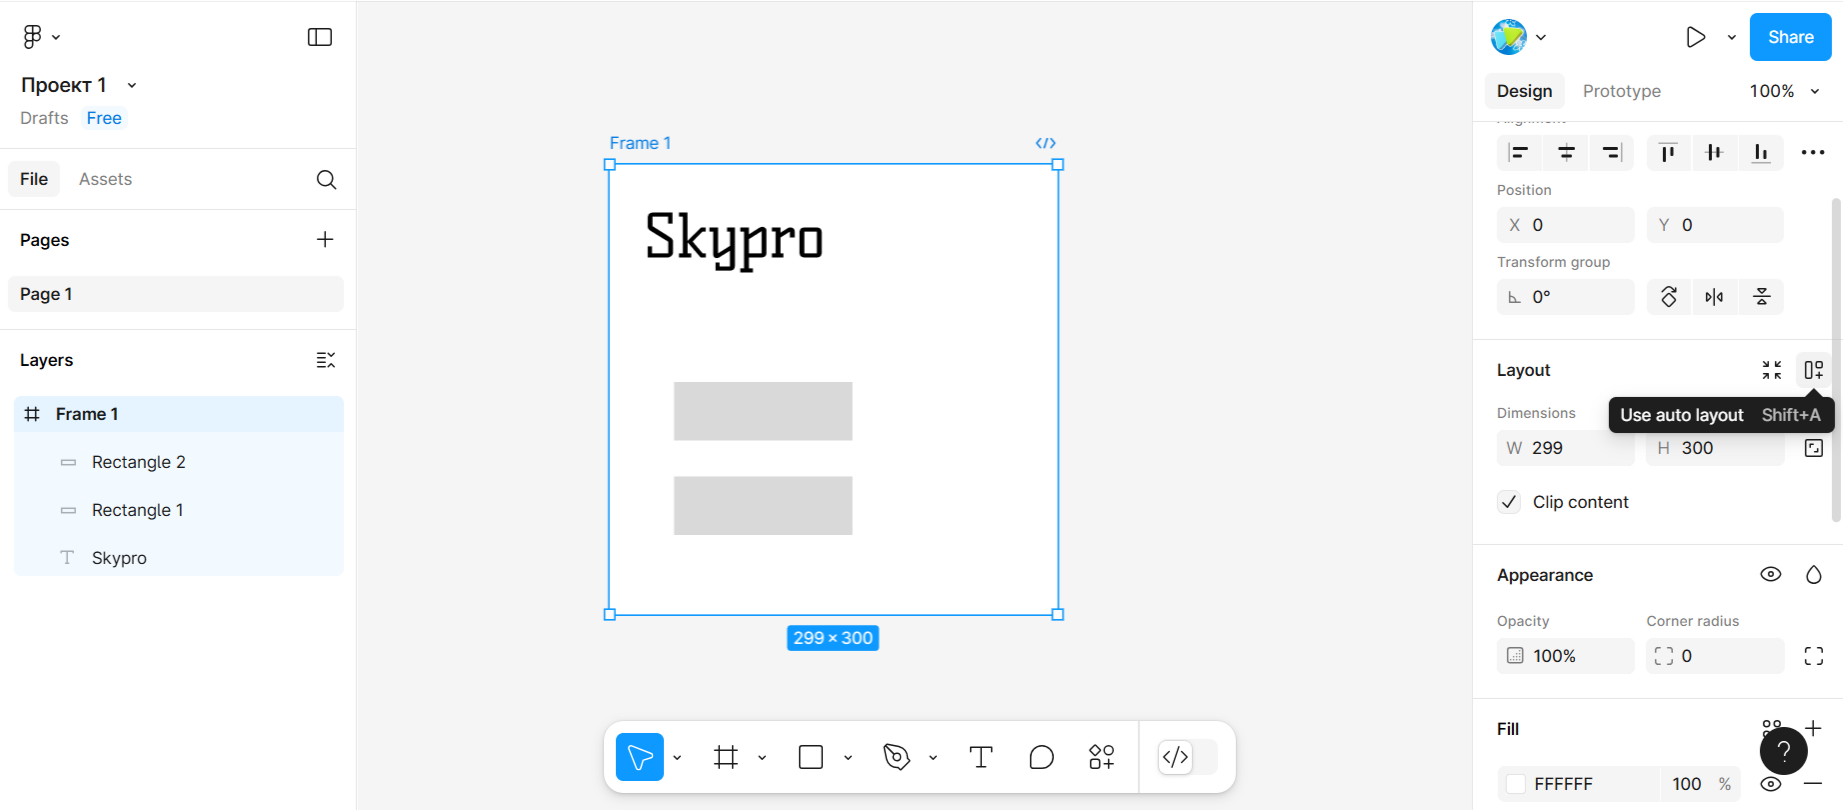Lock aspect ratio icon beside height
1843x810 pixels.
click(x=1814, y=448)
